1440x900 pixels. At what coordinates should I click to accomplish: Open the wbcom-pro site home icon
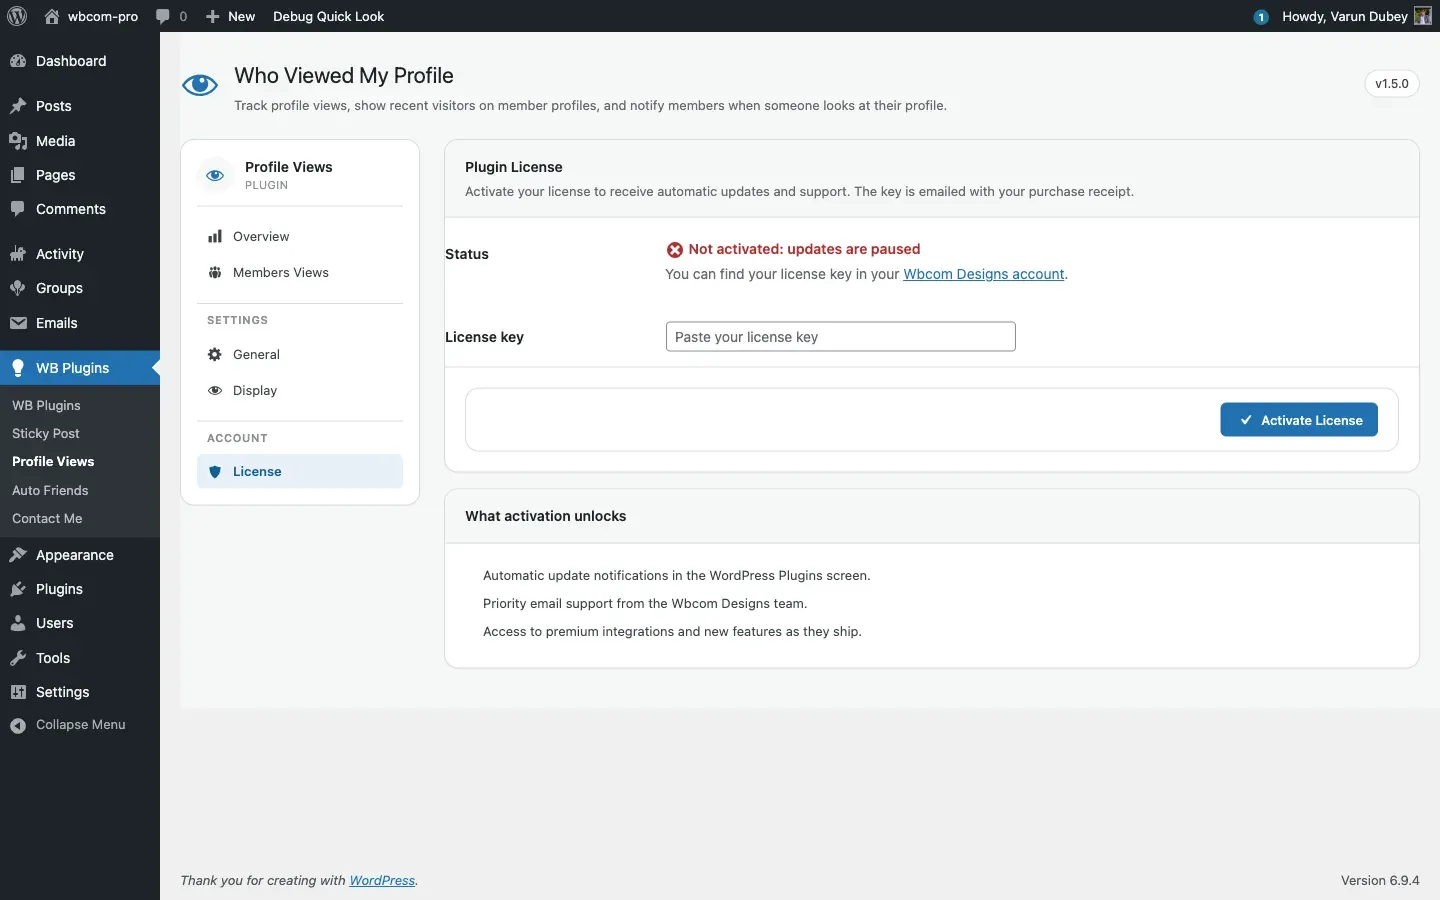[52, 16]
